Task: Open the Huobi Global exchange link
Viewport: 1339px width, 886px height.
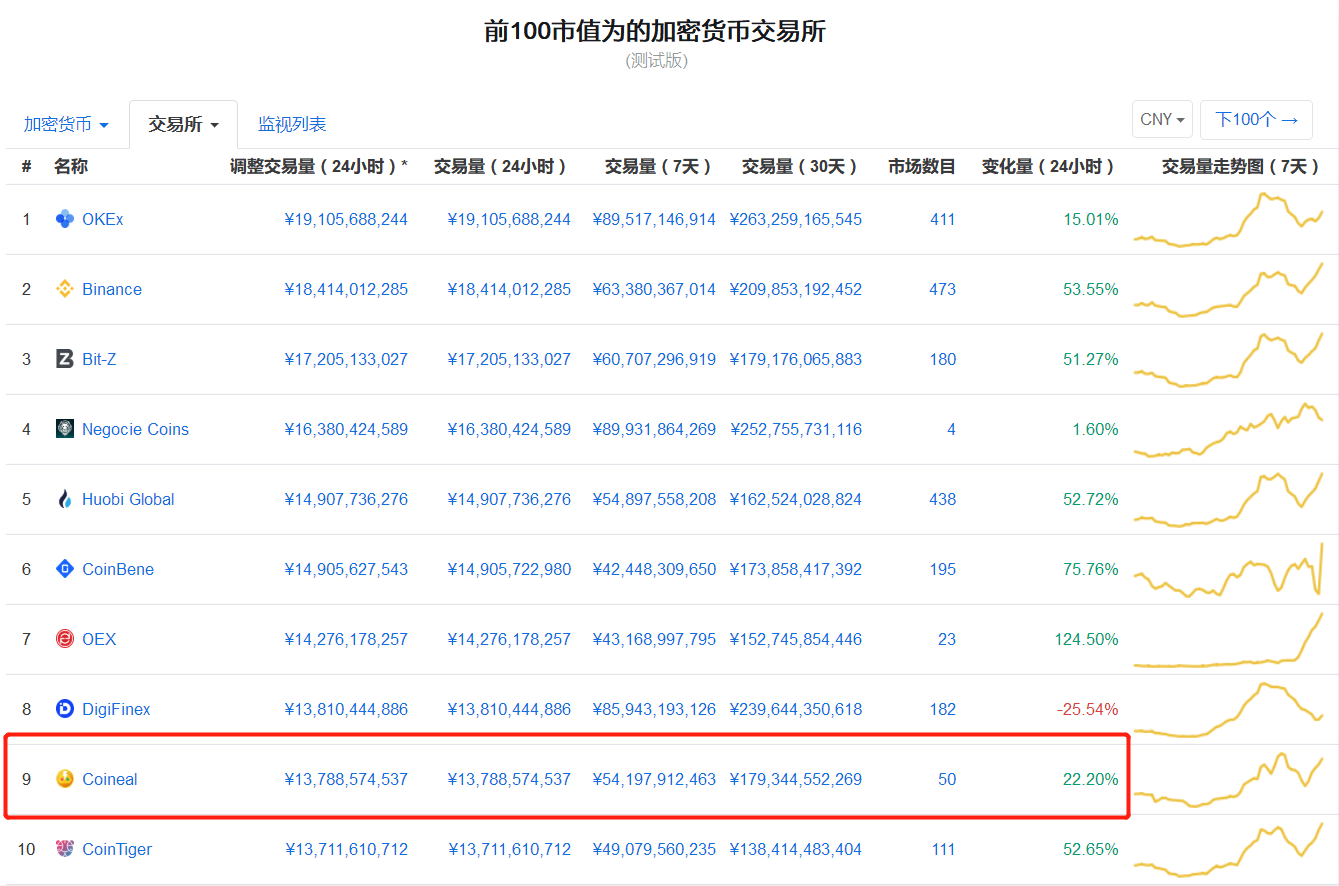Action: pos(128,499)
